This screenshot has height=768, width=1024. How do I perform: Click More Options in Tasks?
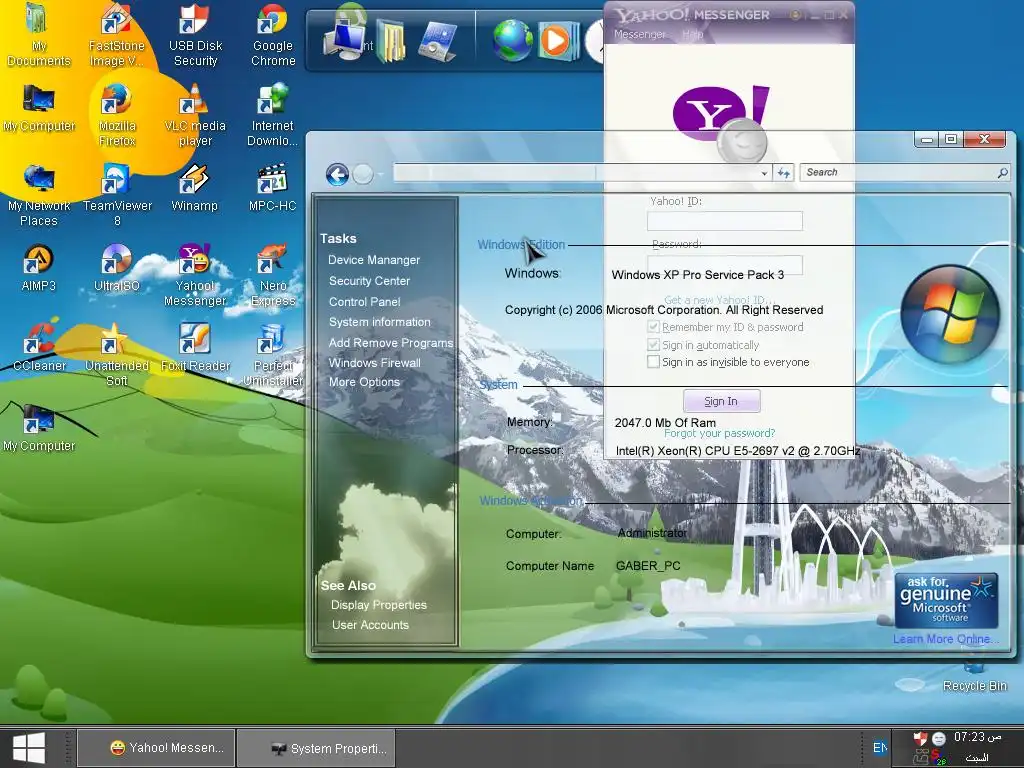(x=364, y=382)
